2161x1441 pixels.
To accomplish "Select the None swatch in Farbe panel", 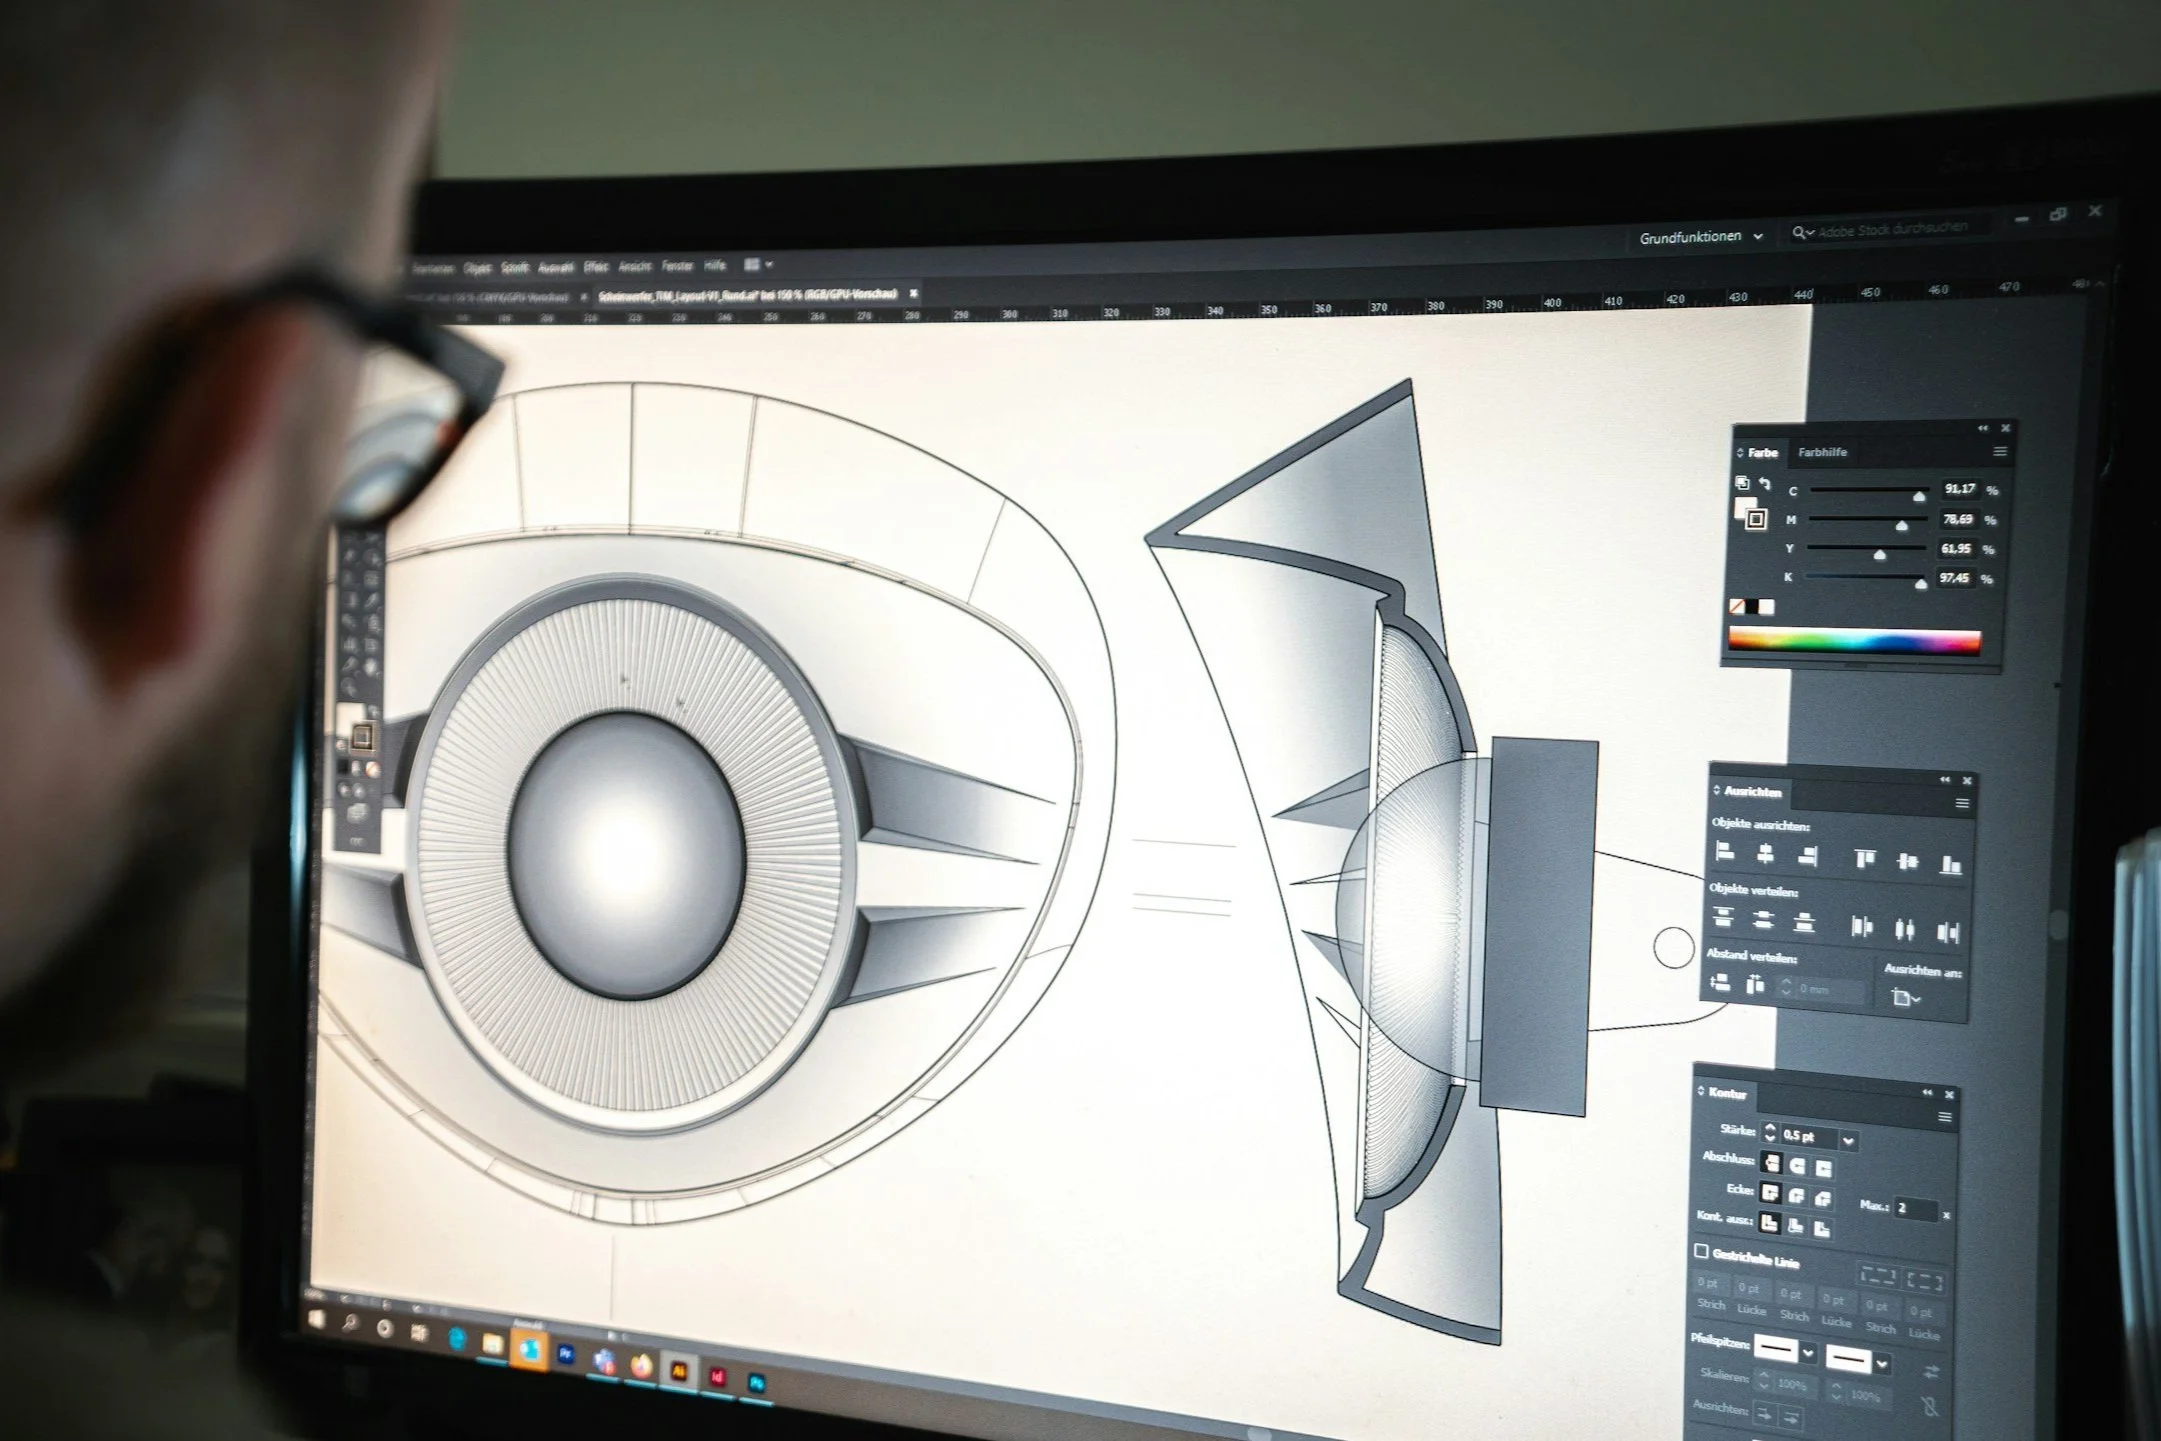I will tap(1737, 606).
